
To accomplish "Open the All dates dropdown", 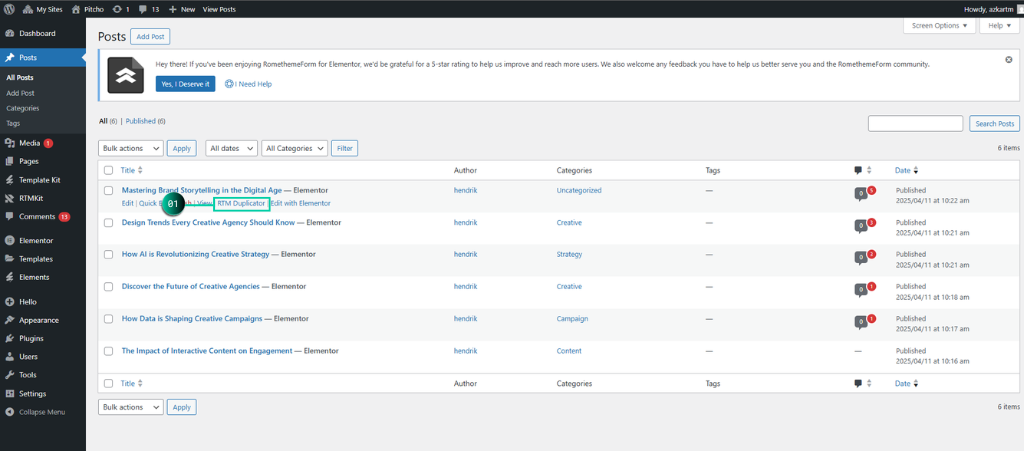I will pyautogui.click(x=232, y=148).
